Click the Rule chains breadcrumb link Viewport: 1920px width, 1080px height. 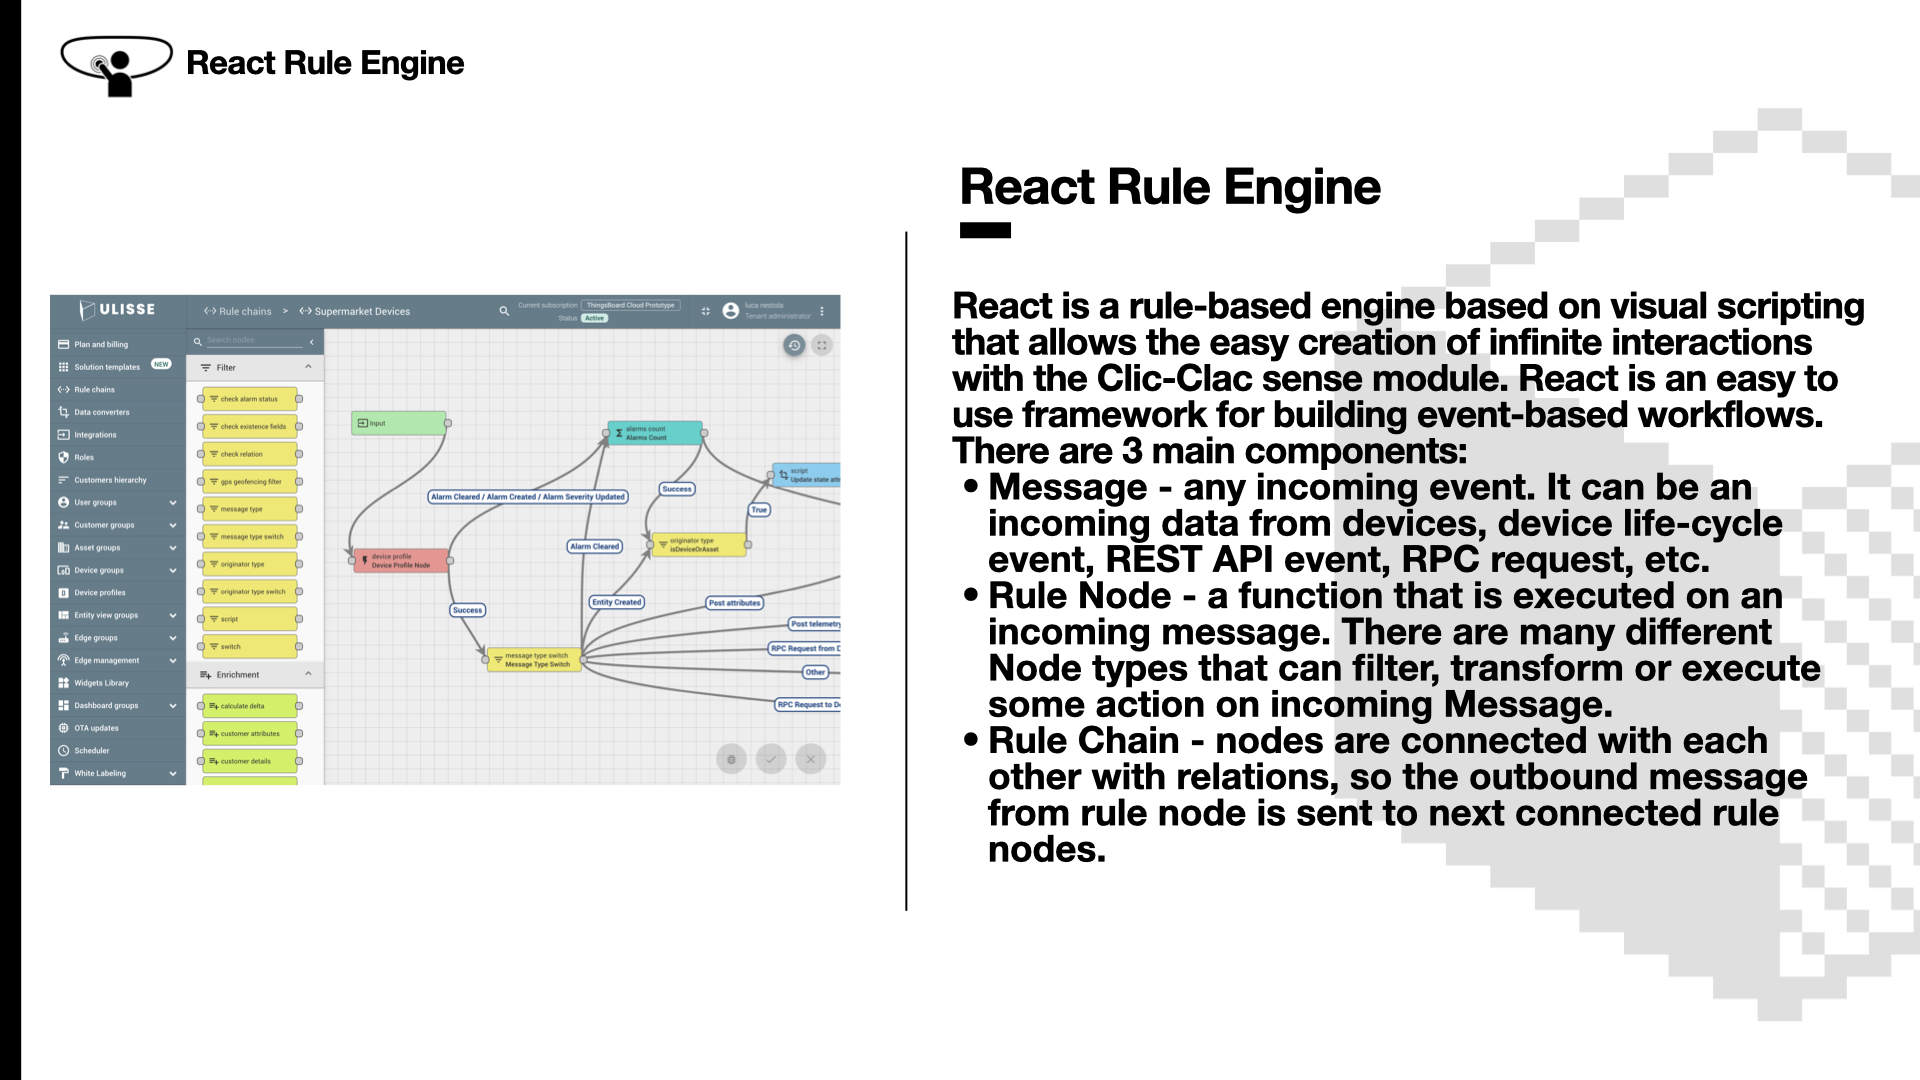tap(238, 311)
